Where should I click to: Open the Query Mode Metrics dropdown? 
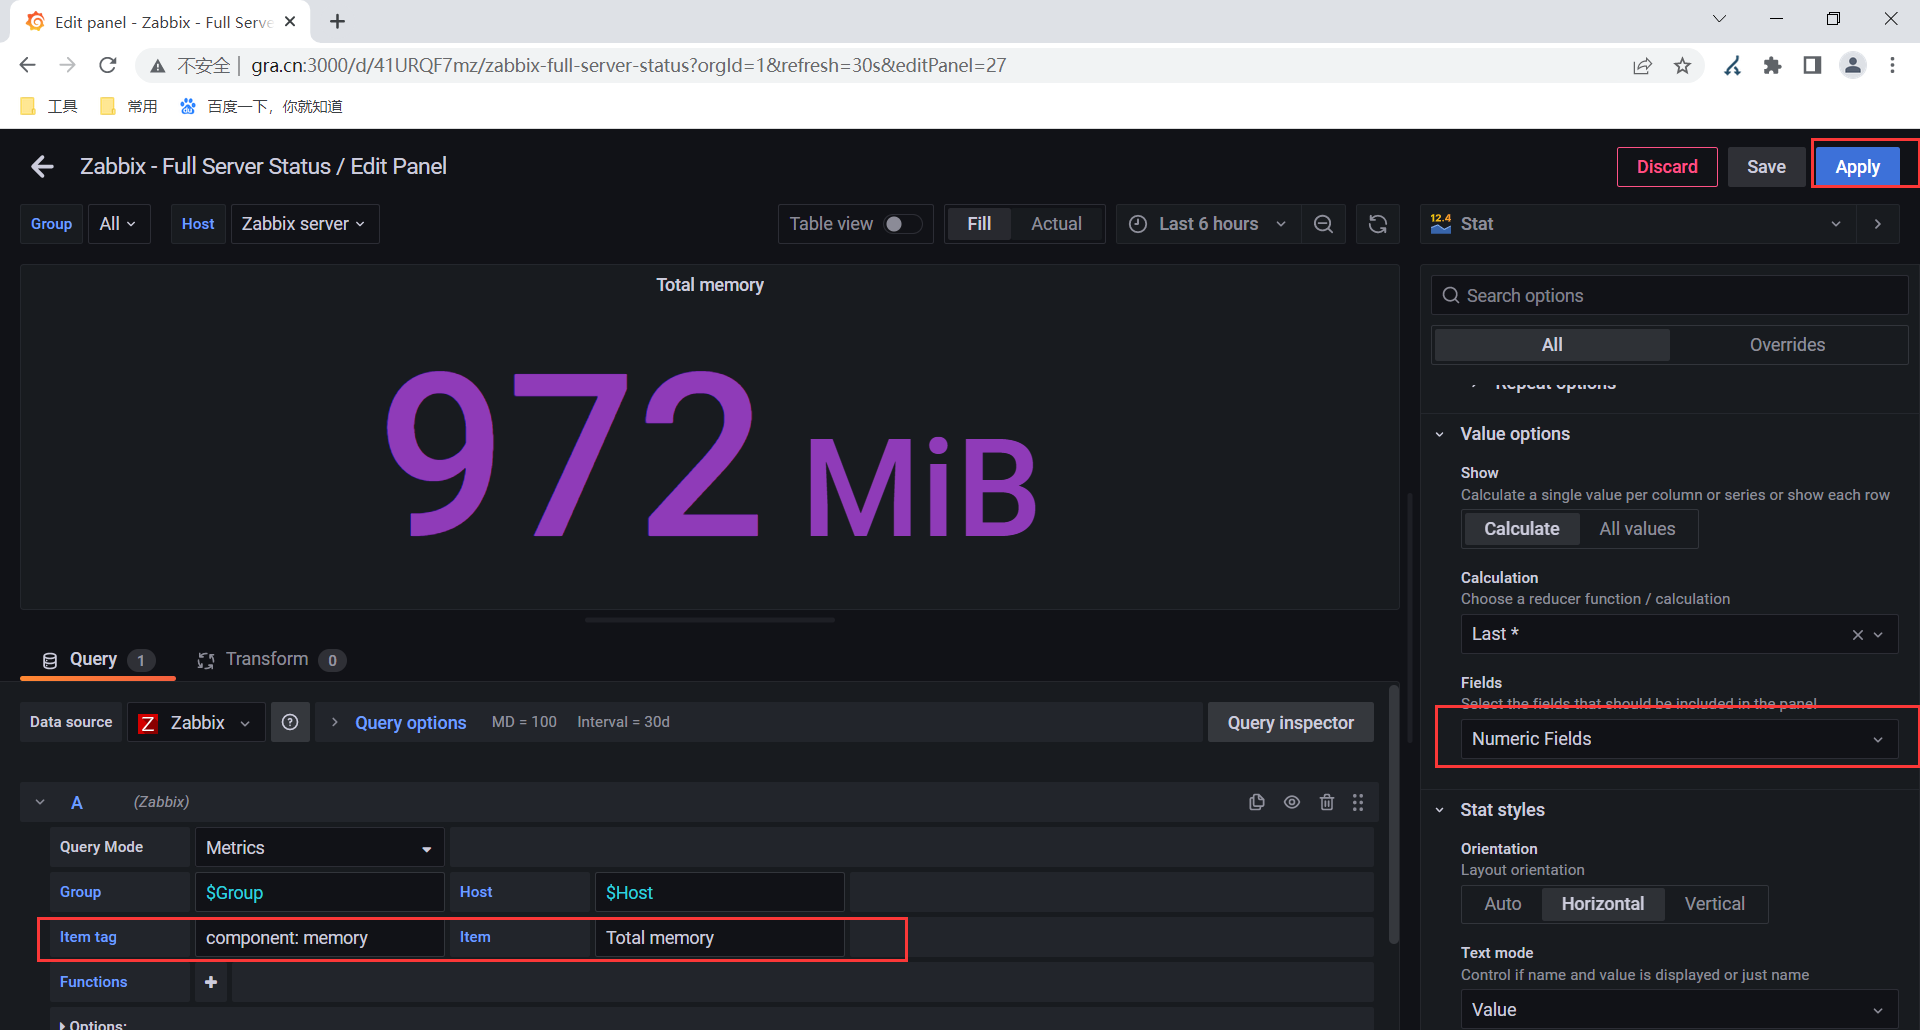pos(319,847)
